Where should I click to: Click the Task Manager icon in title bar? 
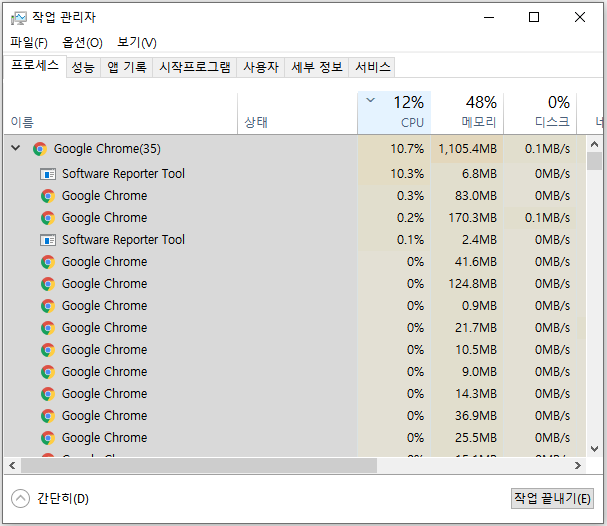(19, 18)
